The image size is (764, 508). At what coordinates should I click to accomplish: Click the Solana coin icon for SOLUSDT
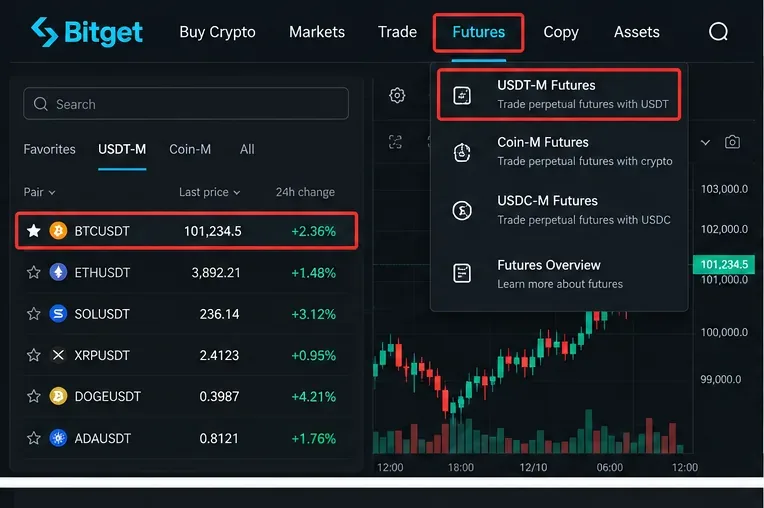click(x=58, y=314)
